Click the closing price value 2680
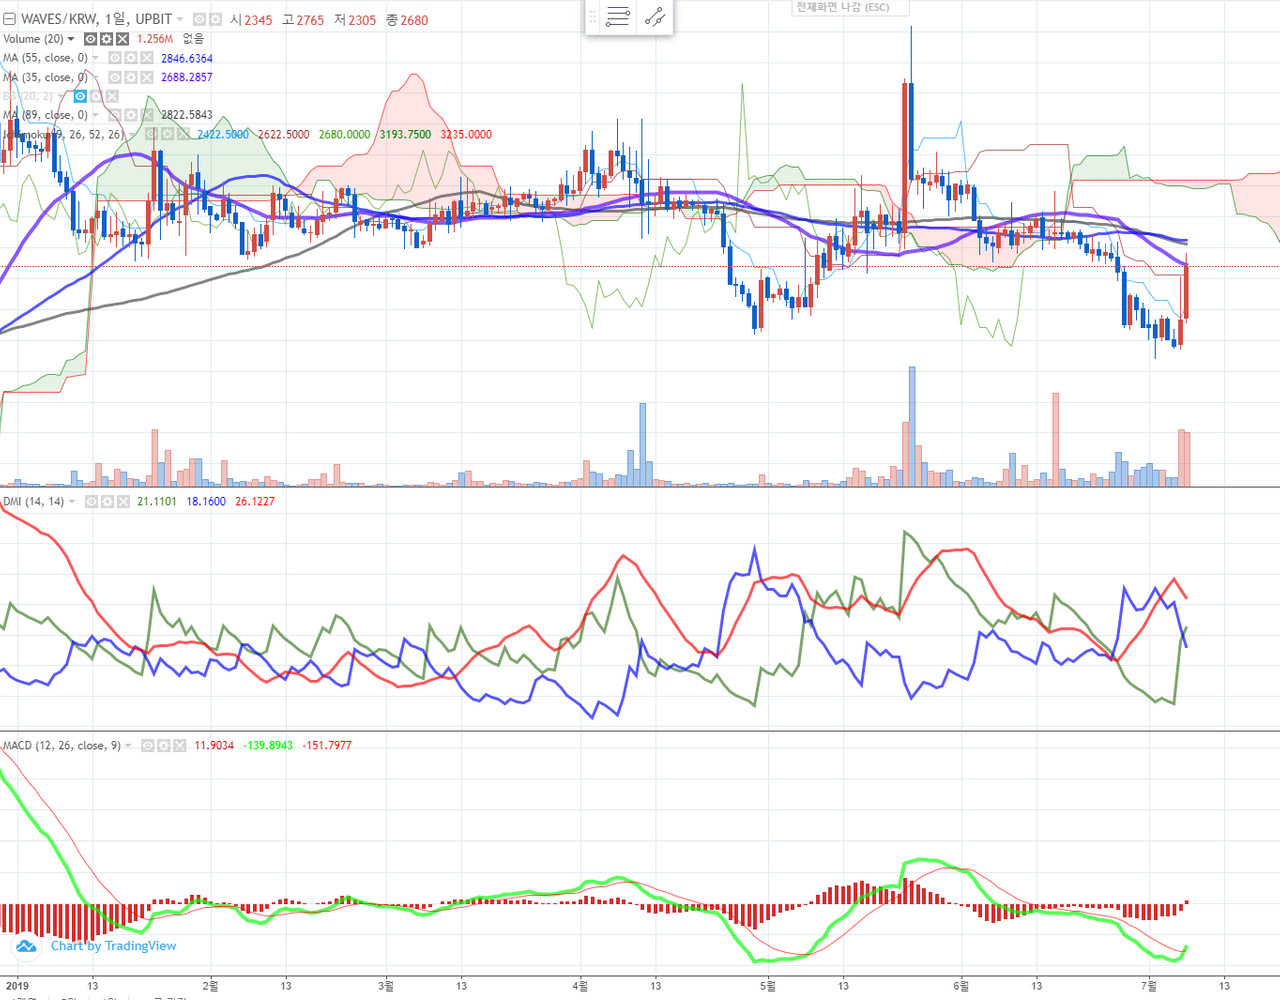 tap(414, 20)
